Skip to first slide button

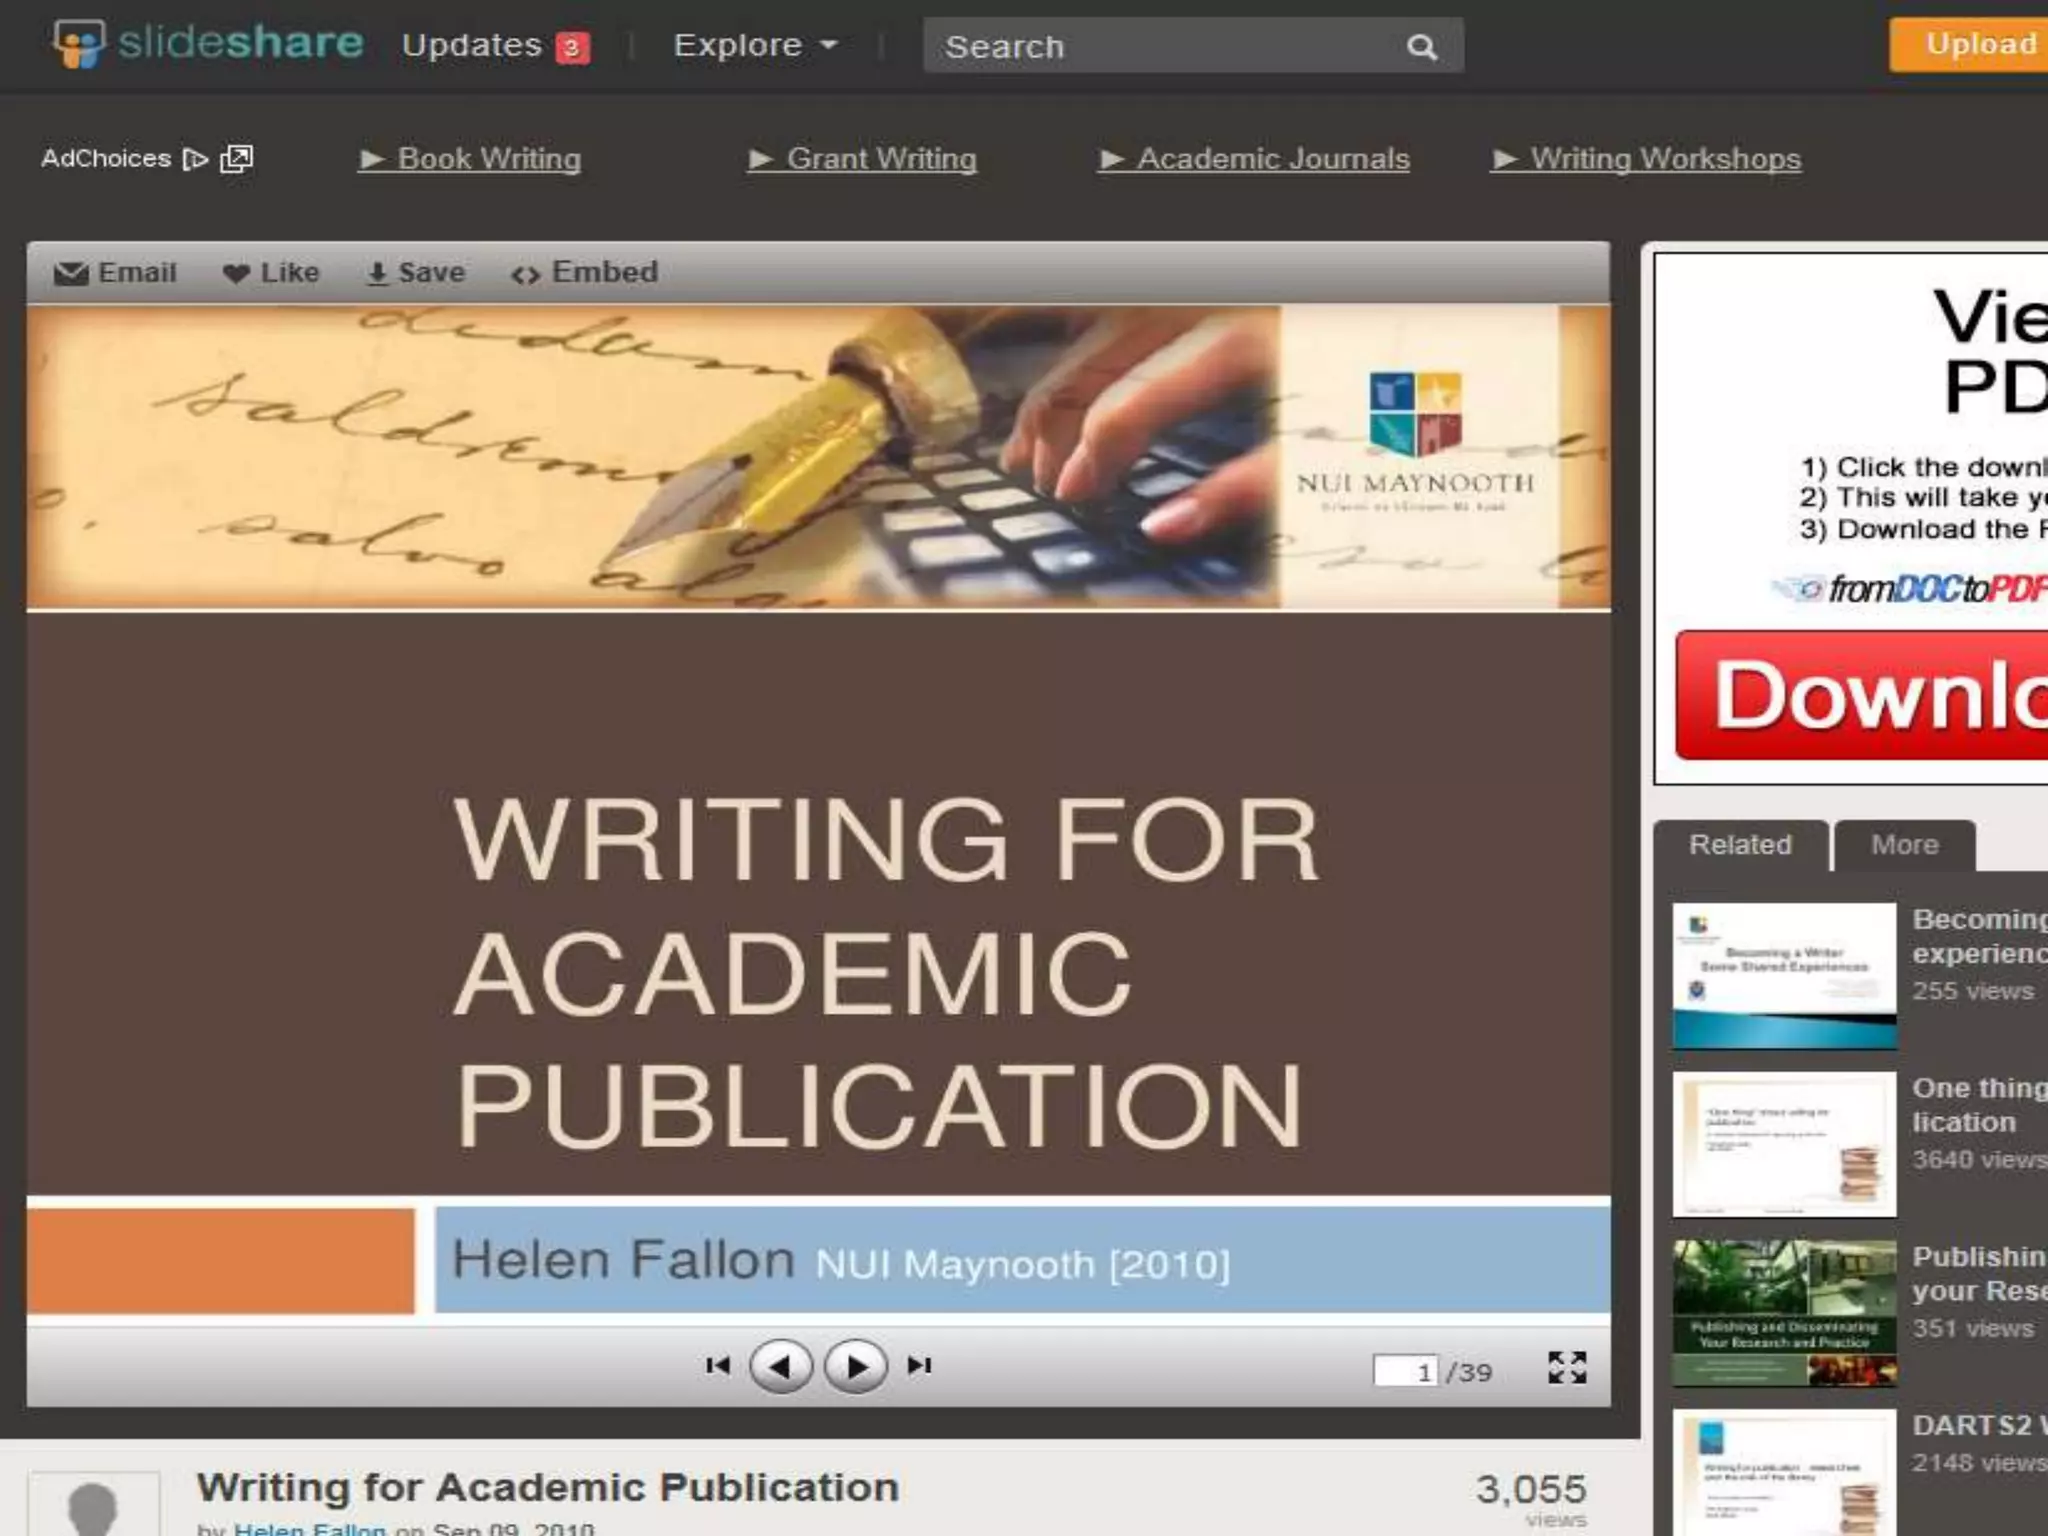[717, 1366]
